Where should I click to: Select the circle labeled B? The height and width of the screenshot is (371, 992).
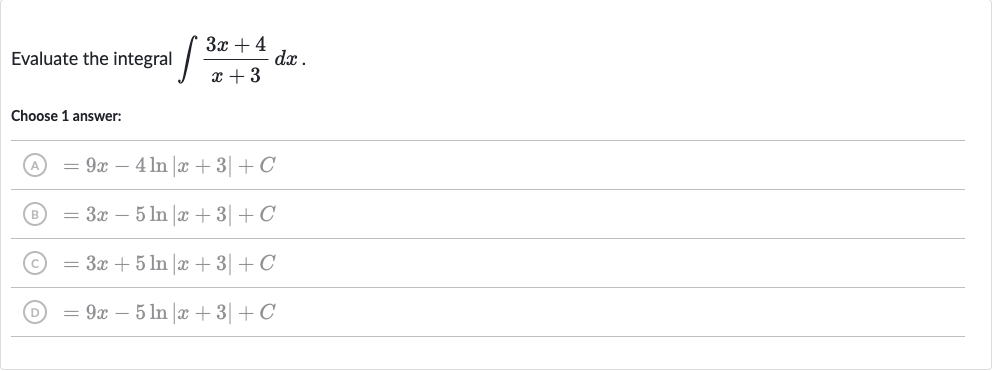point(35,215)
